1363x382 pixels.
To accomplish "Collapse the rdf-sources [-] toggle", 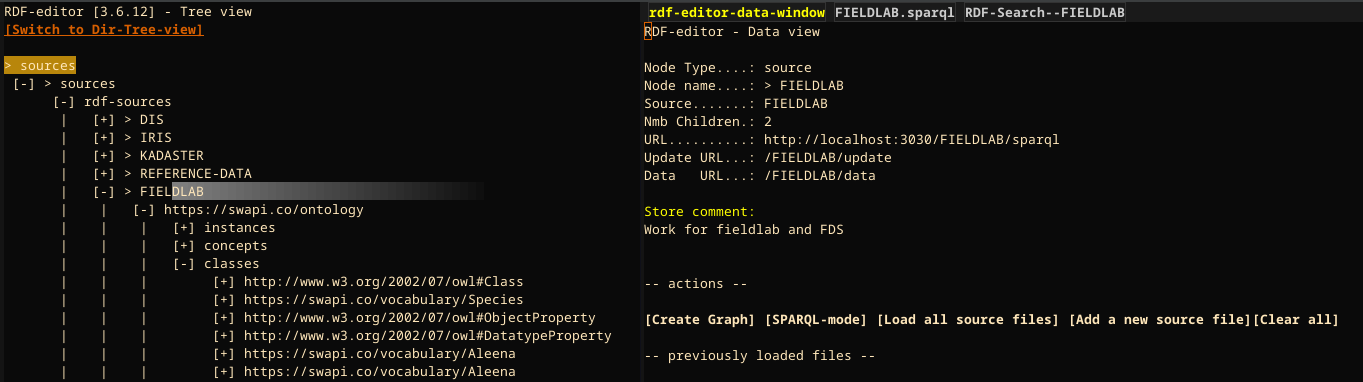I will click(64, 102).
